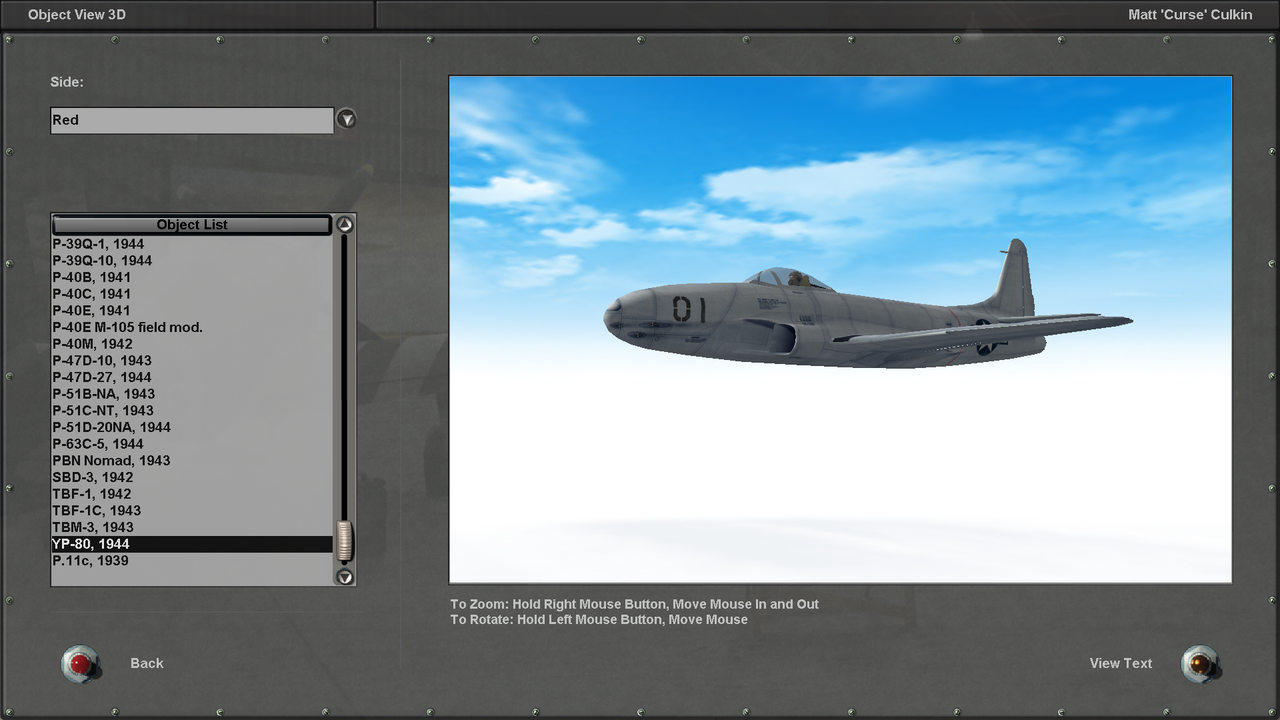Click the scroll-down arrow below the scrollbar
The height and width of the screenshot is (720, 1280).
[x=344, y=577]
